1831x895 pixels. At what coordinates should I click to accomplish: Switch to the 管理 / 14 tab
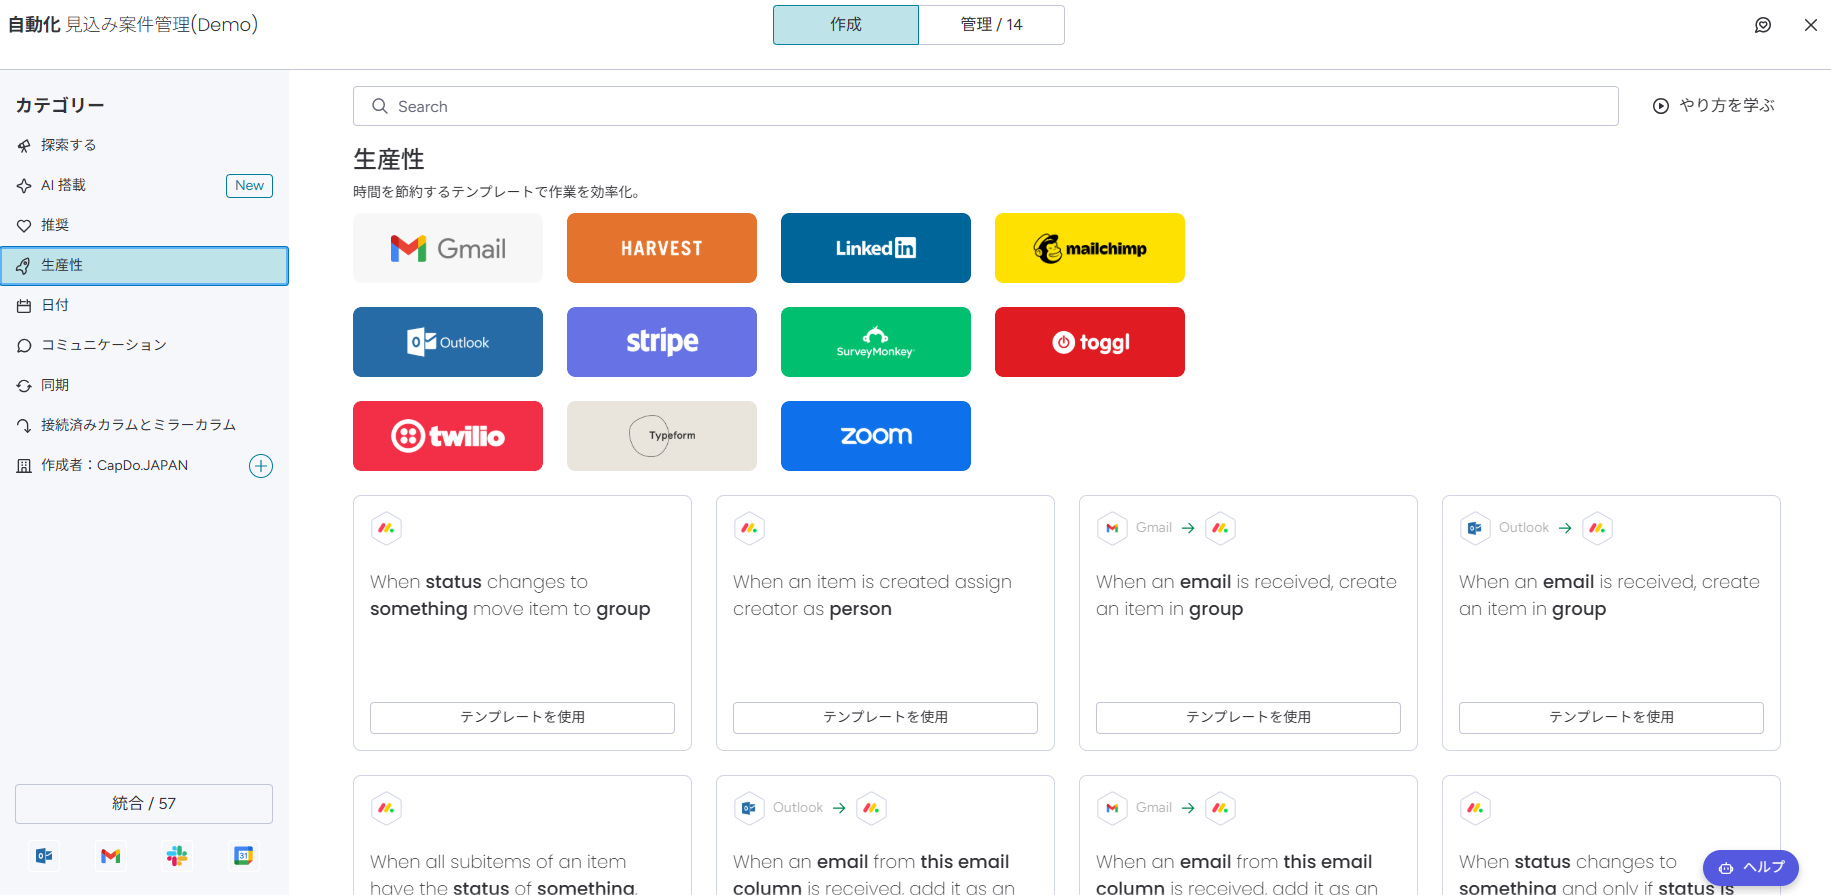pos(991,25)
